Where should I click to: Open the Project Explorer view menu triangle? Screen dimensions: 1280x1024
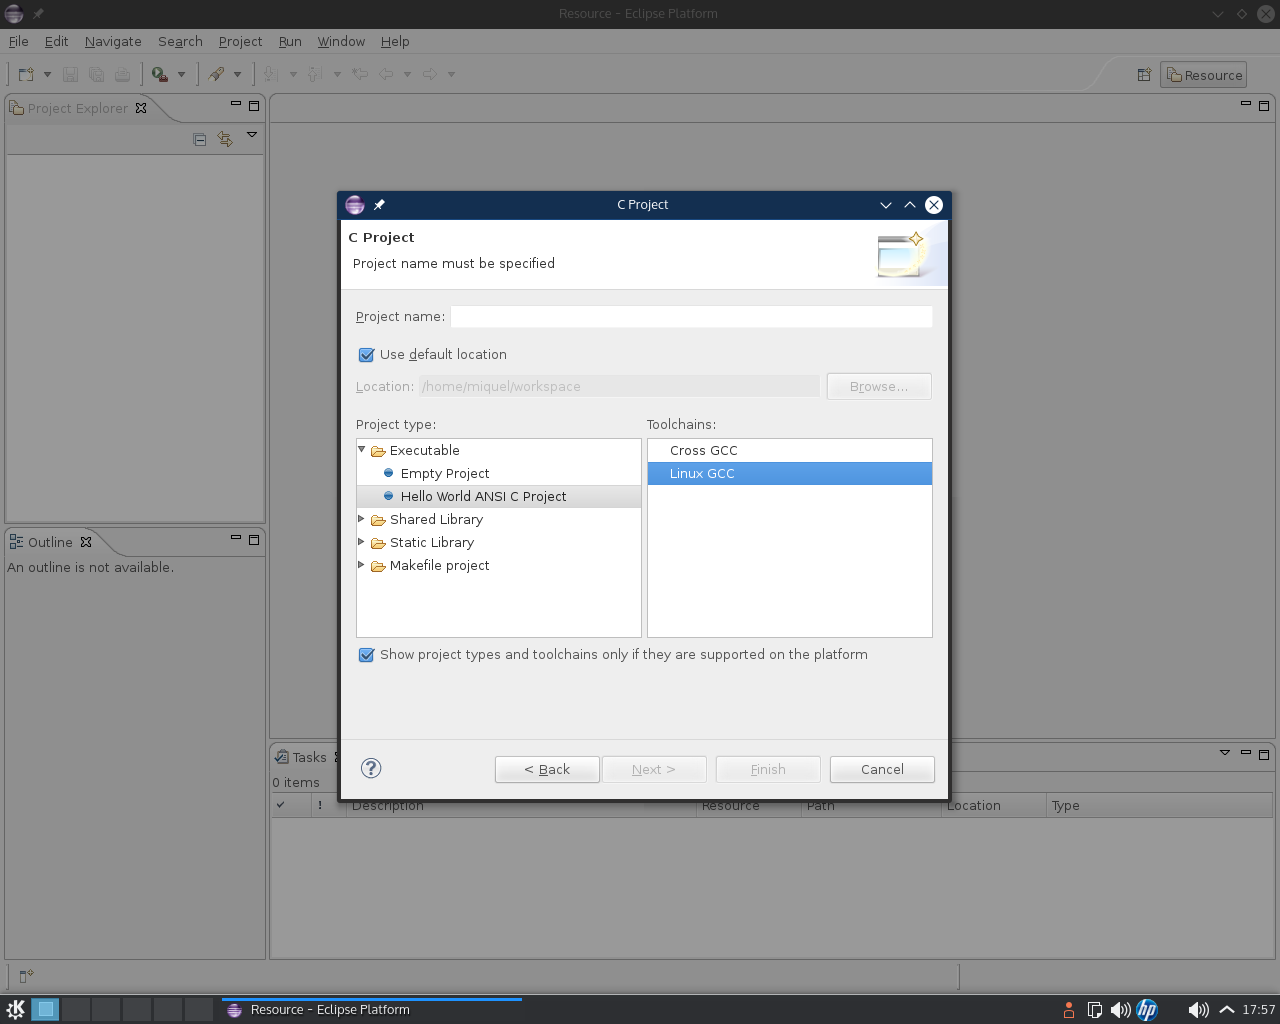coord(252,135)
